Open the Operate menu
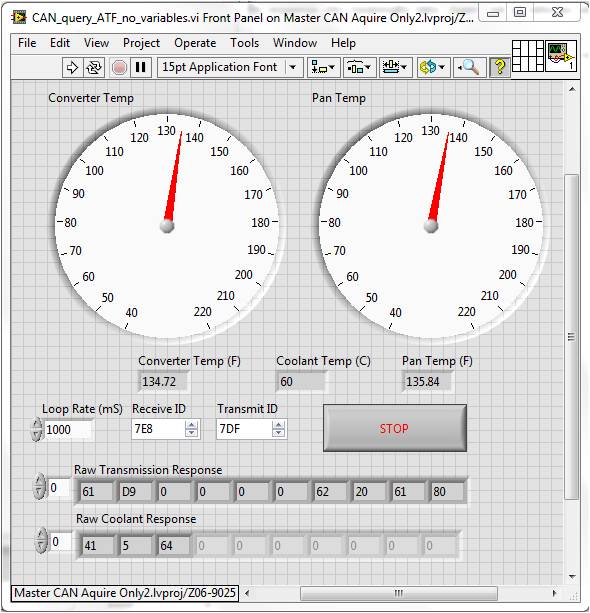 coord(195,43)
